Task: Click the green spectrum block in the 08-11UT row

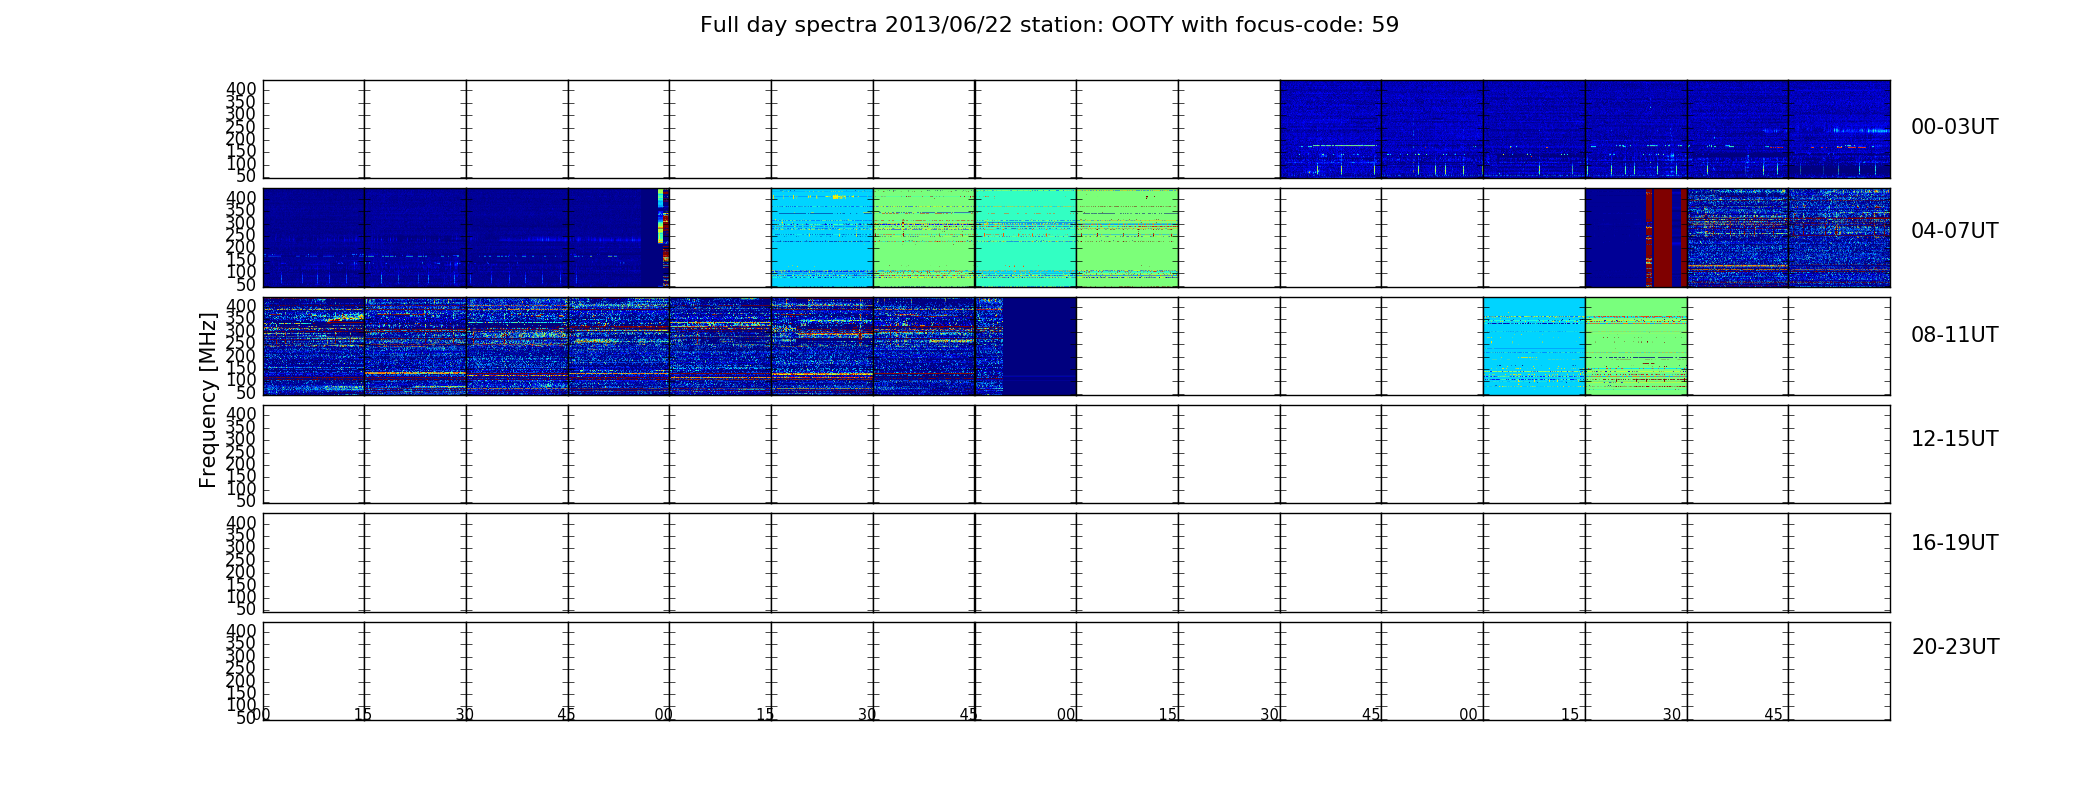Action: (x=1636, y=346)
